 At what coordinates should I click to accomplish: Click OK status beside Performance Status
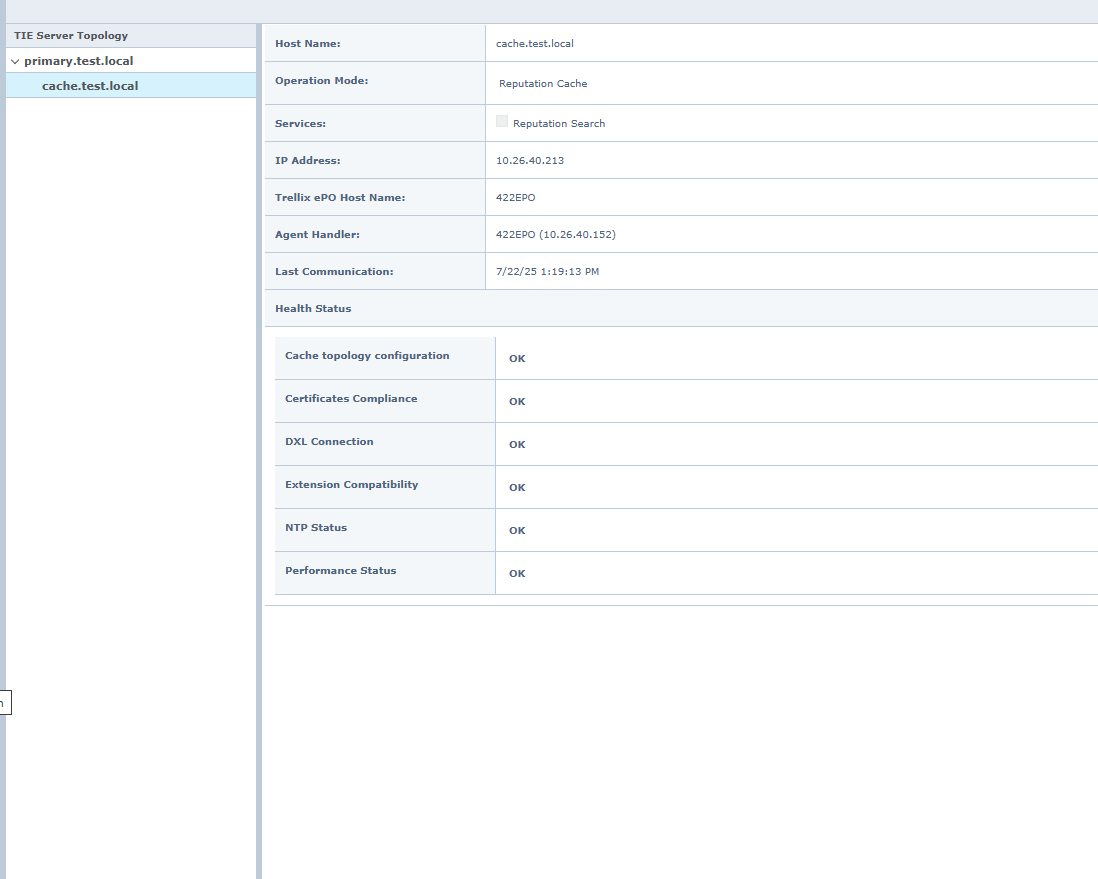[x=517, y=574]
